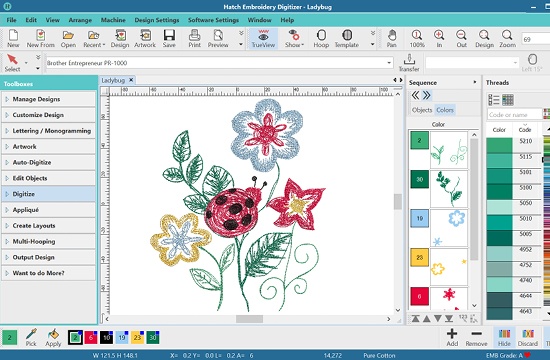550x360 pixels.
Task: Open the Machine menu
Action: (x=113, y=20)
